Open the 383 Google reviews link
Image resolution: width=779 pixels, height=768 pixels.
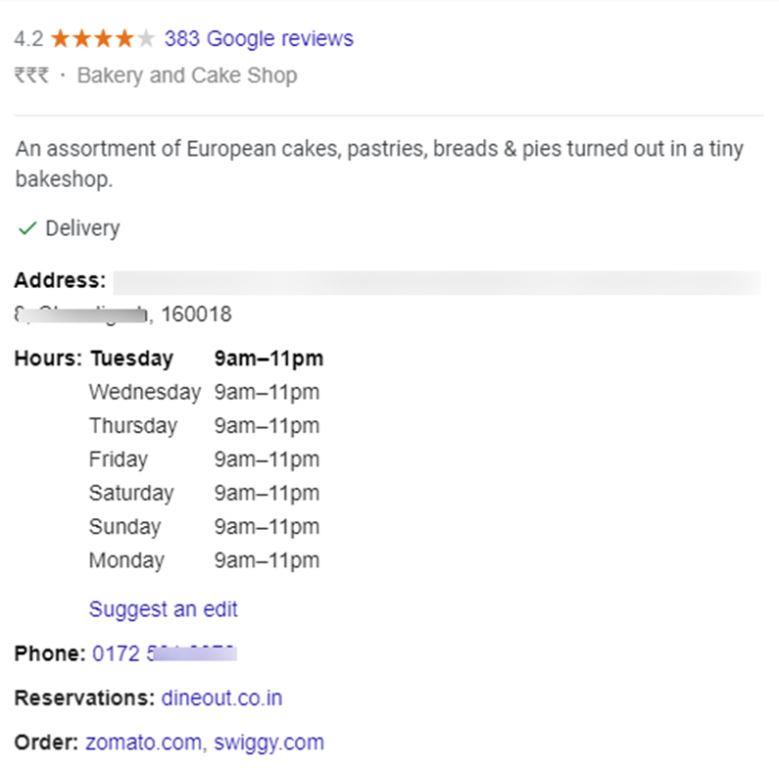pyautogui.click(x=258, y=39)
